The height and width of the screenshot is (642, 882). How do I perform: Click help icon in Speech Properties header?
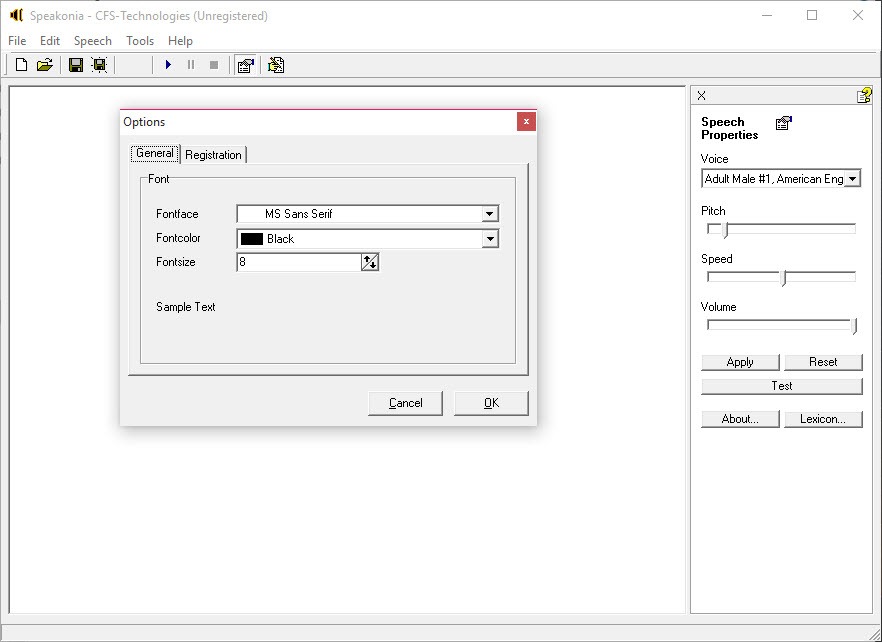865,95
